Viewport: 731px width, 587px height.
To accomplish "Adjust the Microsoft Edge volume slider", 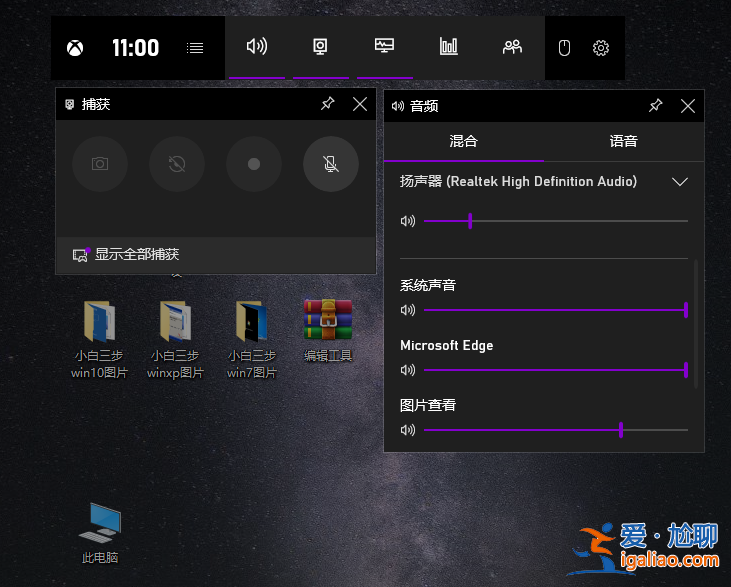I will pyautogui.click(x=556, y=370).
